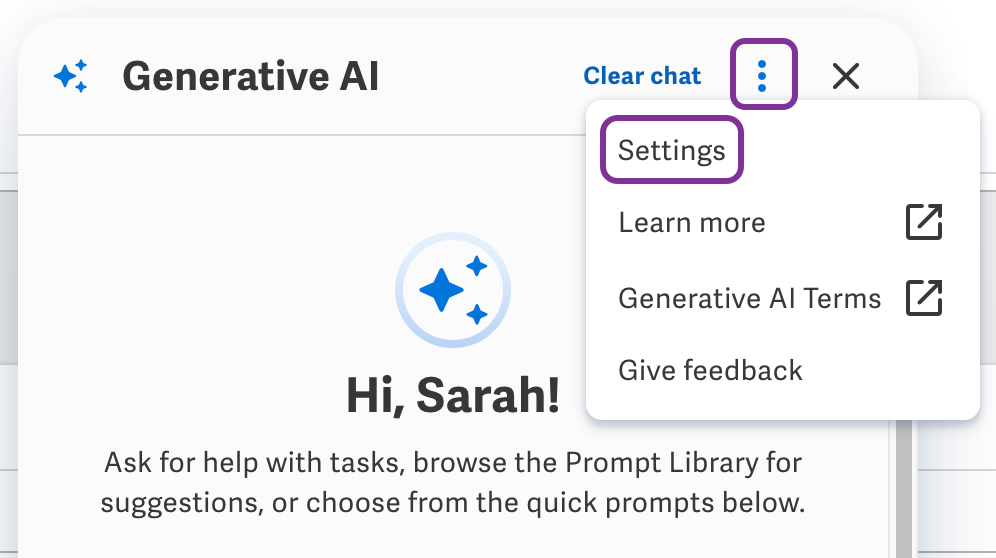
Task: Click the external-link icon beside Generative AI Terms
Action: click(x=924, y=297)
